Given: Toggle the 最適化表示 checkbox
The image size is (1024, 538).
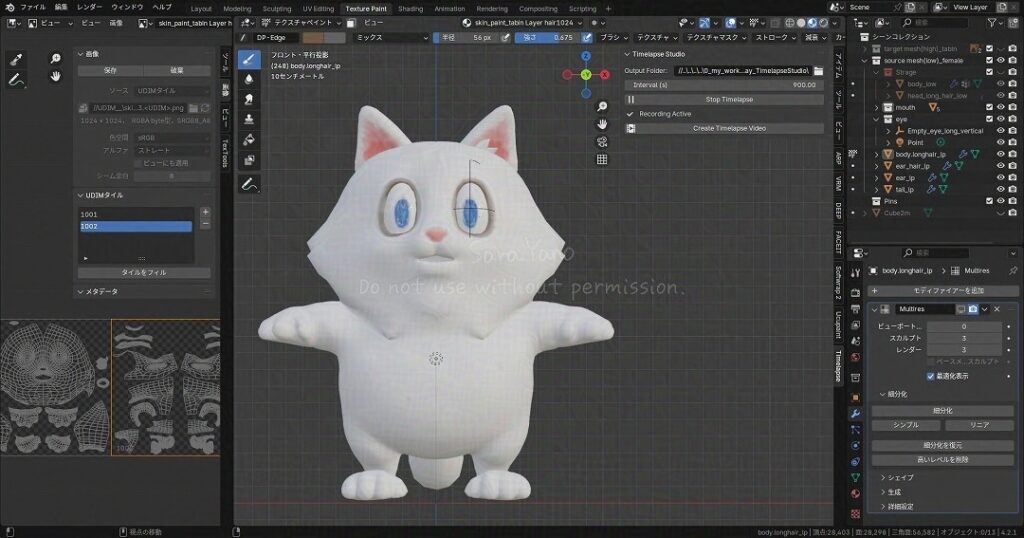Looking at the screenshot, I should (x=931, y=376).
